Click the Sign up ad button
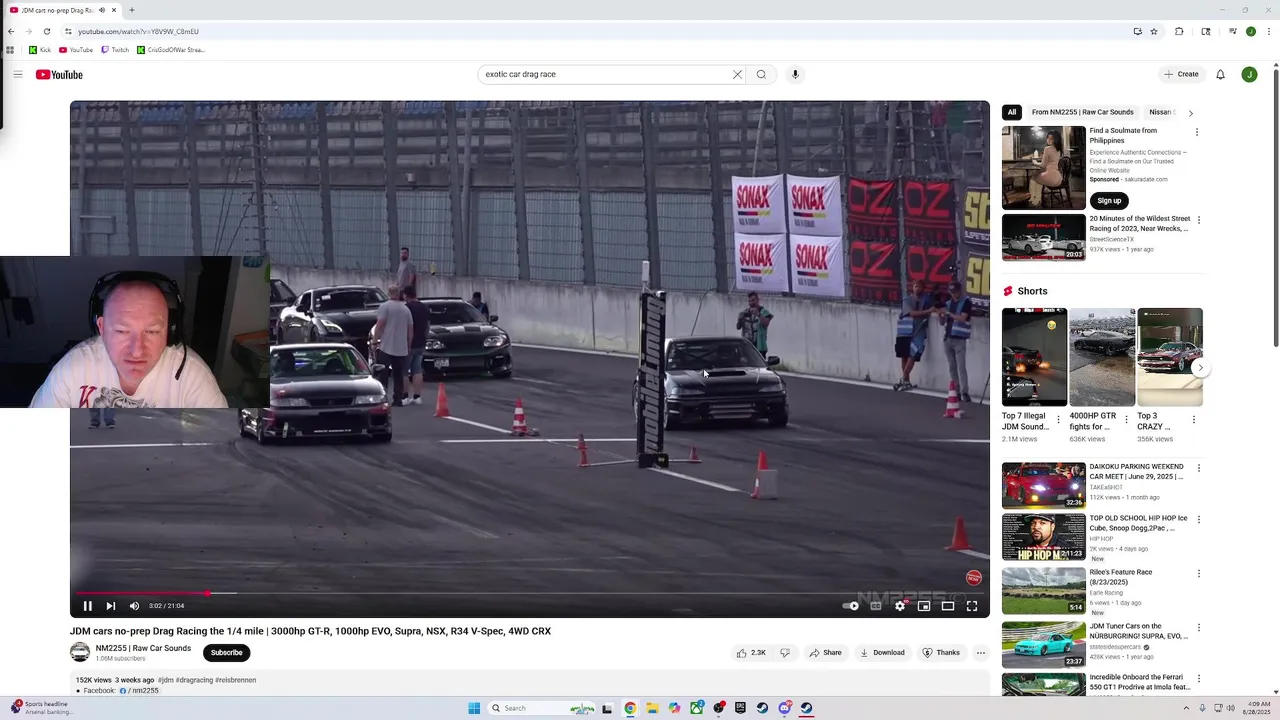The width and height of the screenshot is (1280, 720). tap(1109, 201)
